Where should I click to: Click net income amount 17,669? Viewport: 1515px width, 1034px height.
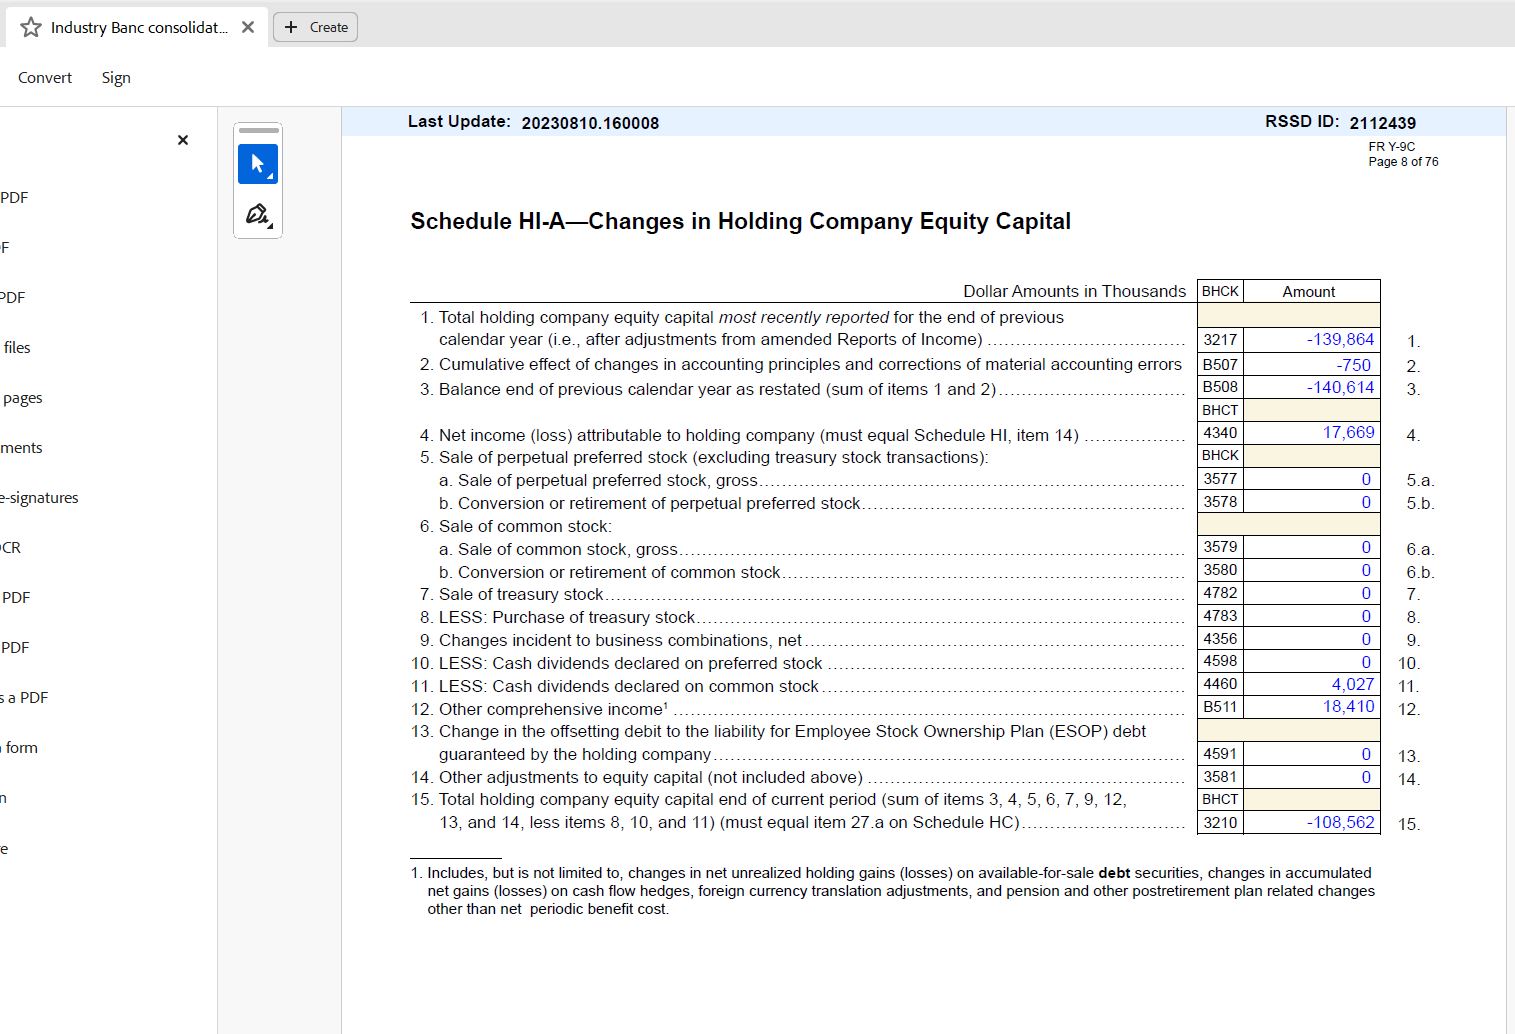(x=1312, y=432)
